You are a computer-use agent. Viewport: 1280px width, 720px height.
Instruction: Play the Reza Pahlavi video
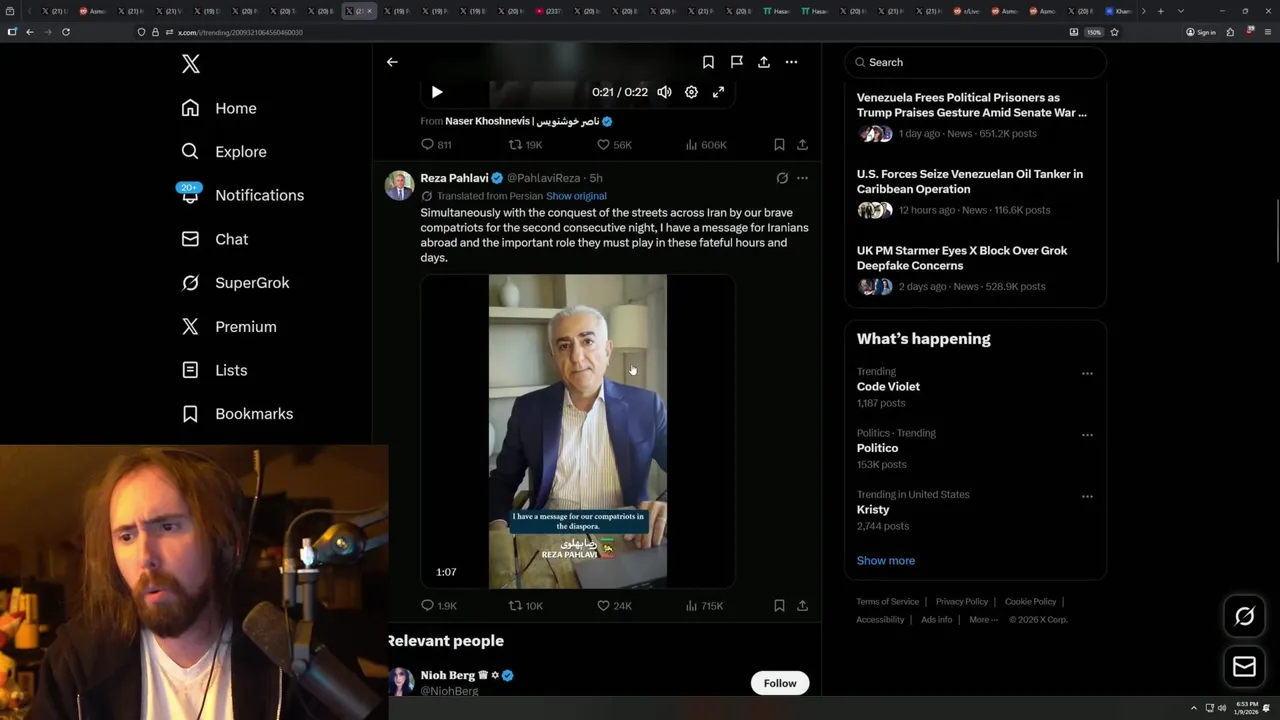577,431
